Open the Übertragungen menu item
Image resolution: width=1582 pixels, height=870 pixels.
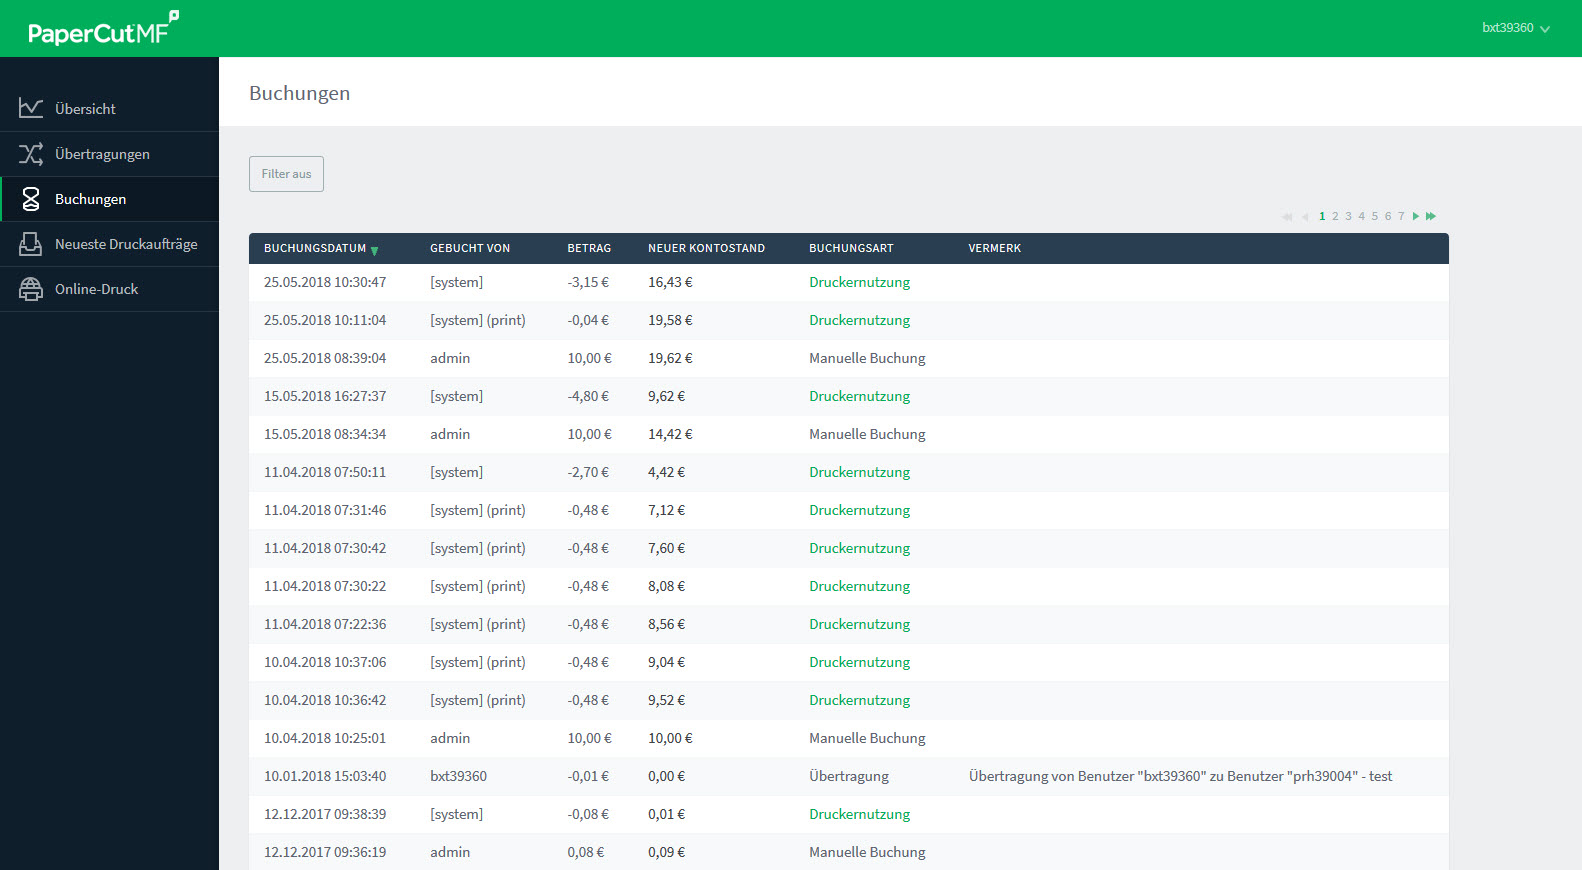pos(102,154)
